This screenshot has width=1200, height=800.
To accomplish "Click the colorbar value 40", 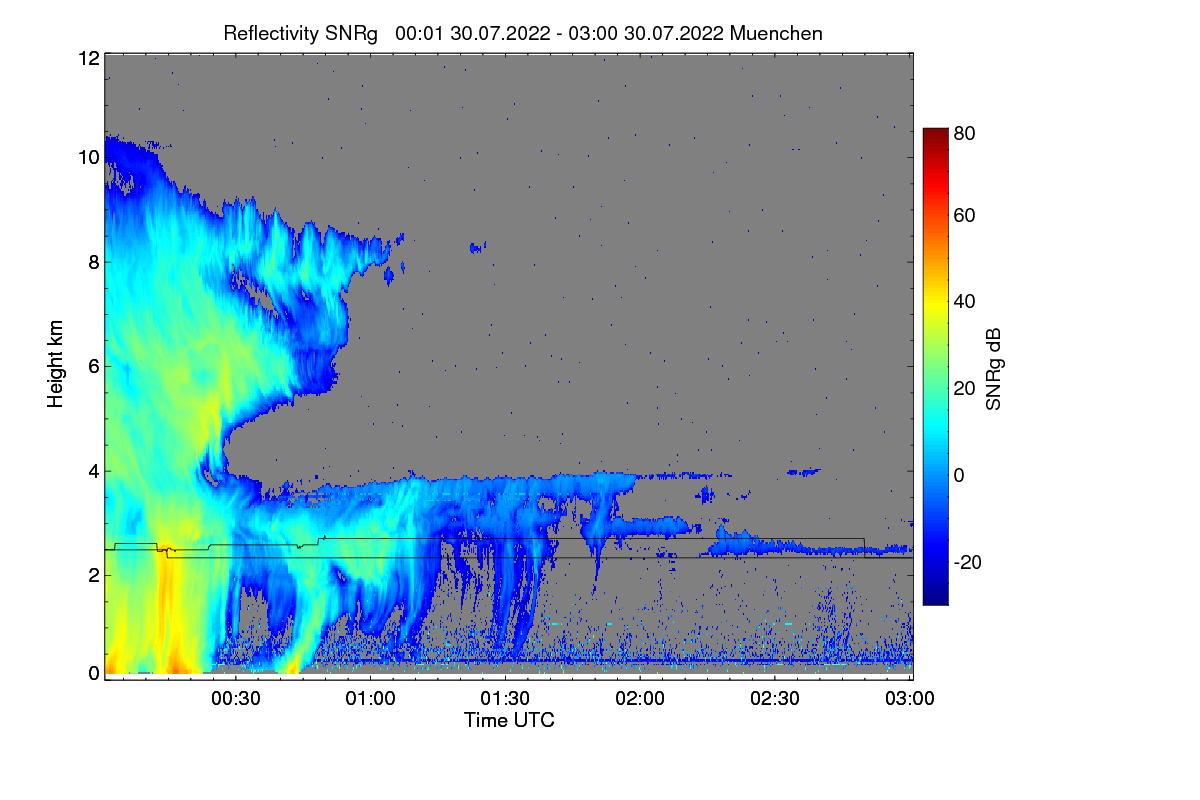I will tap(965, 301).
